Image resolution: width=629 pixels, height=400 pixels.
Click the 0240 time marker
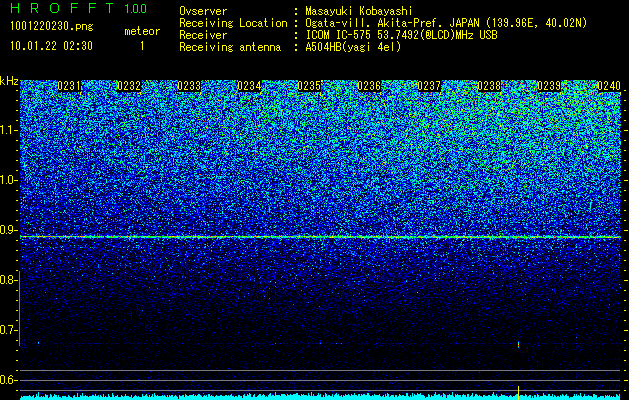(x=609, y=86)
